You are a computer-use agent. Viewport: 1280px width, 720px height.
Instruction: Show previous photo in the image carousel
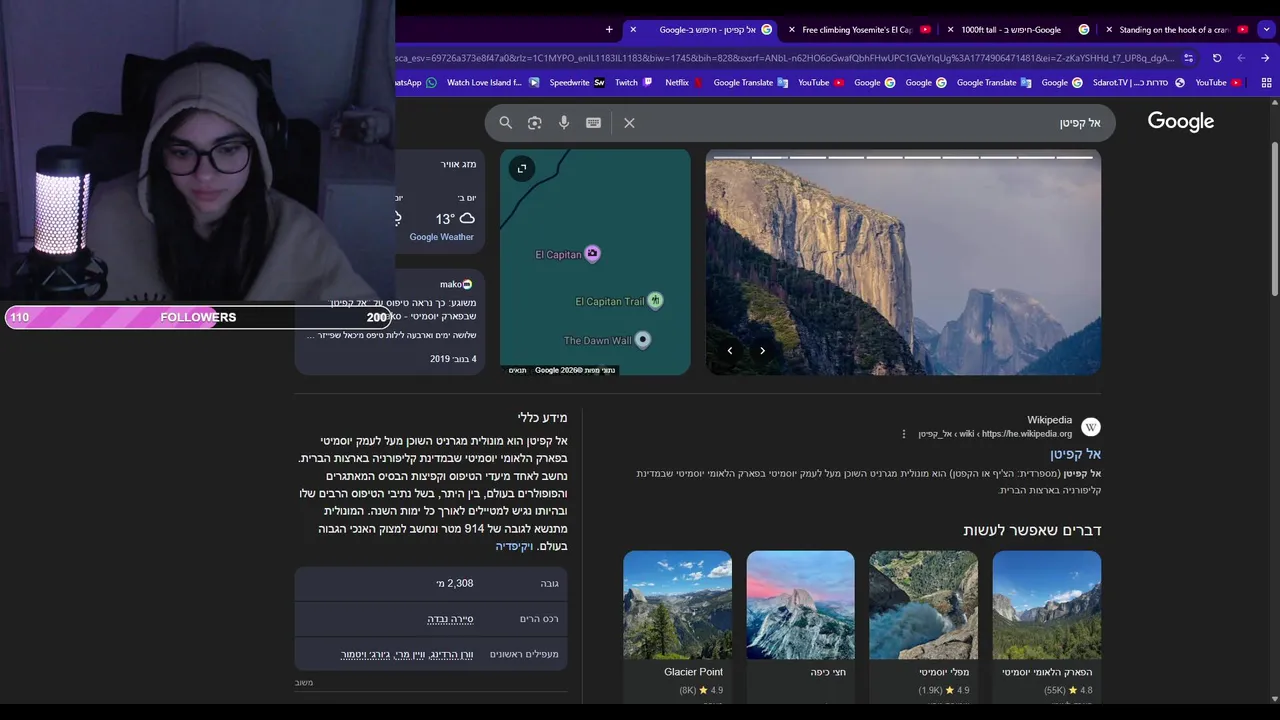[730, 351]
